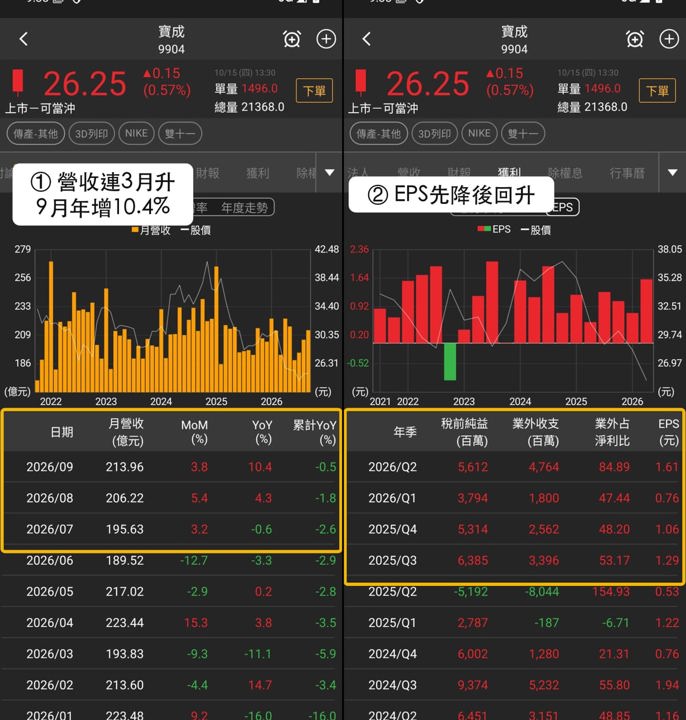Select the 2026/09 date row
The width and height of the screenshot is (686, 720).
coord(172,467)
